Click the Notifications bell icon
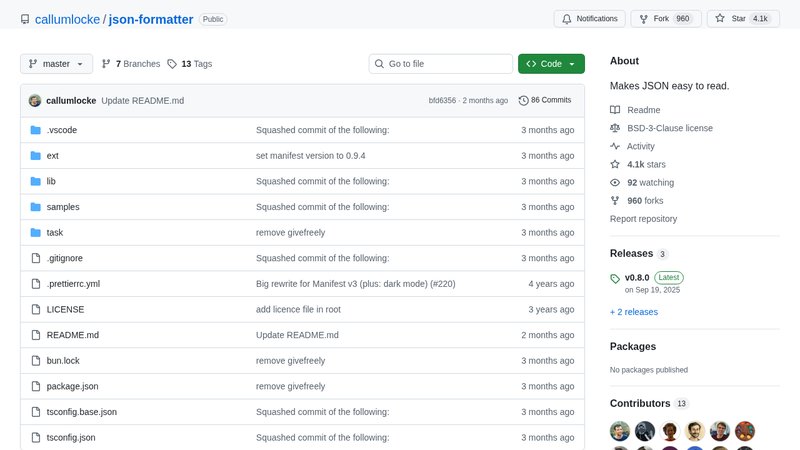 click(567, 18)
